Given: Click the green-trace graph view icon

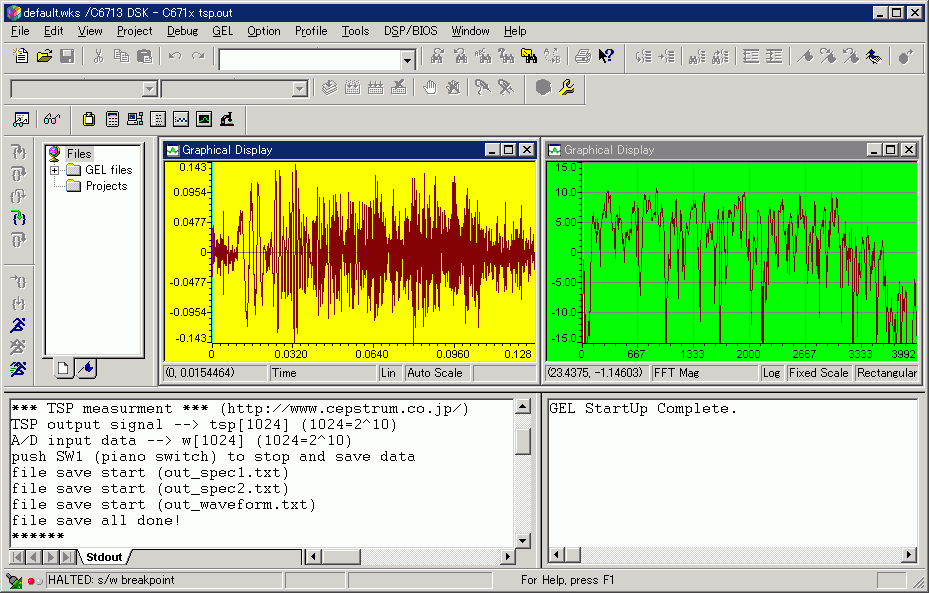Looking at the screenshot, I should 204,120.
